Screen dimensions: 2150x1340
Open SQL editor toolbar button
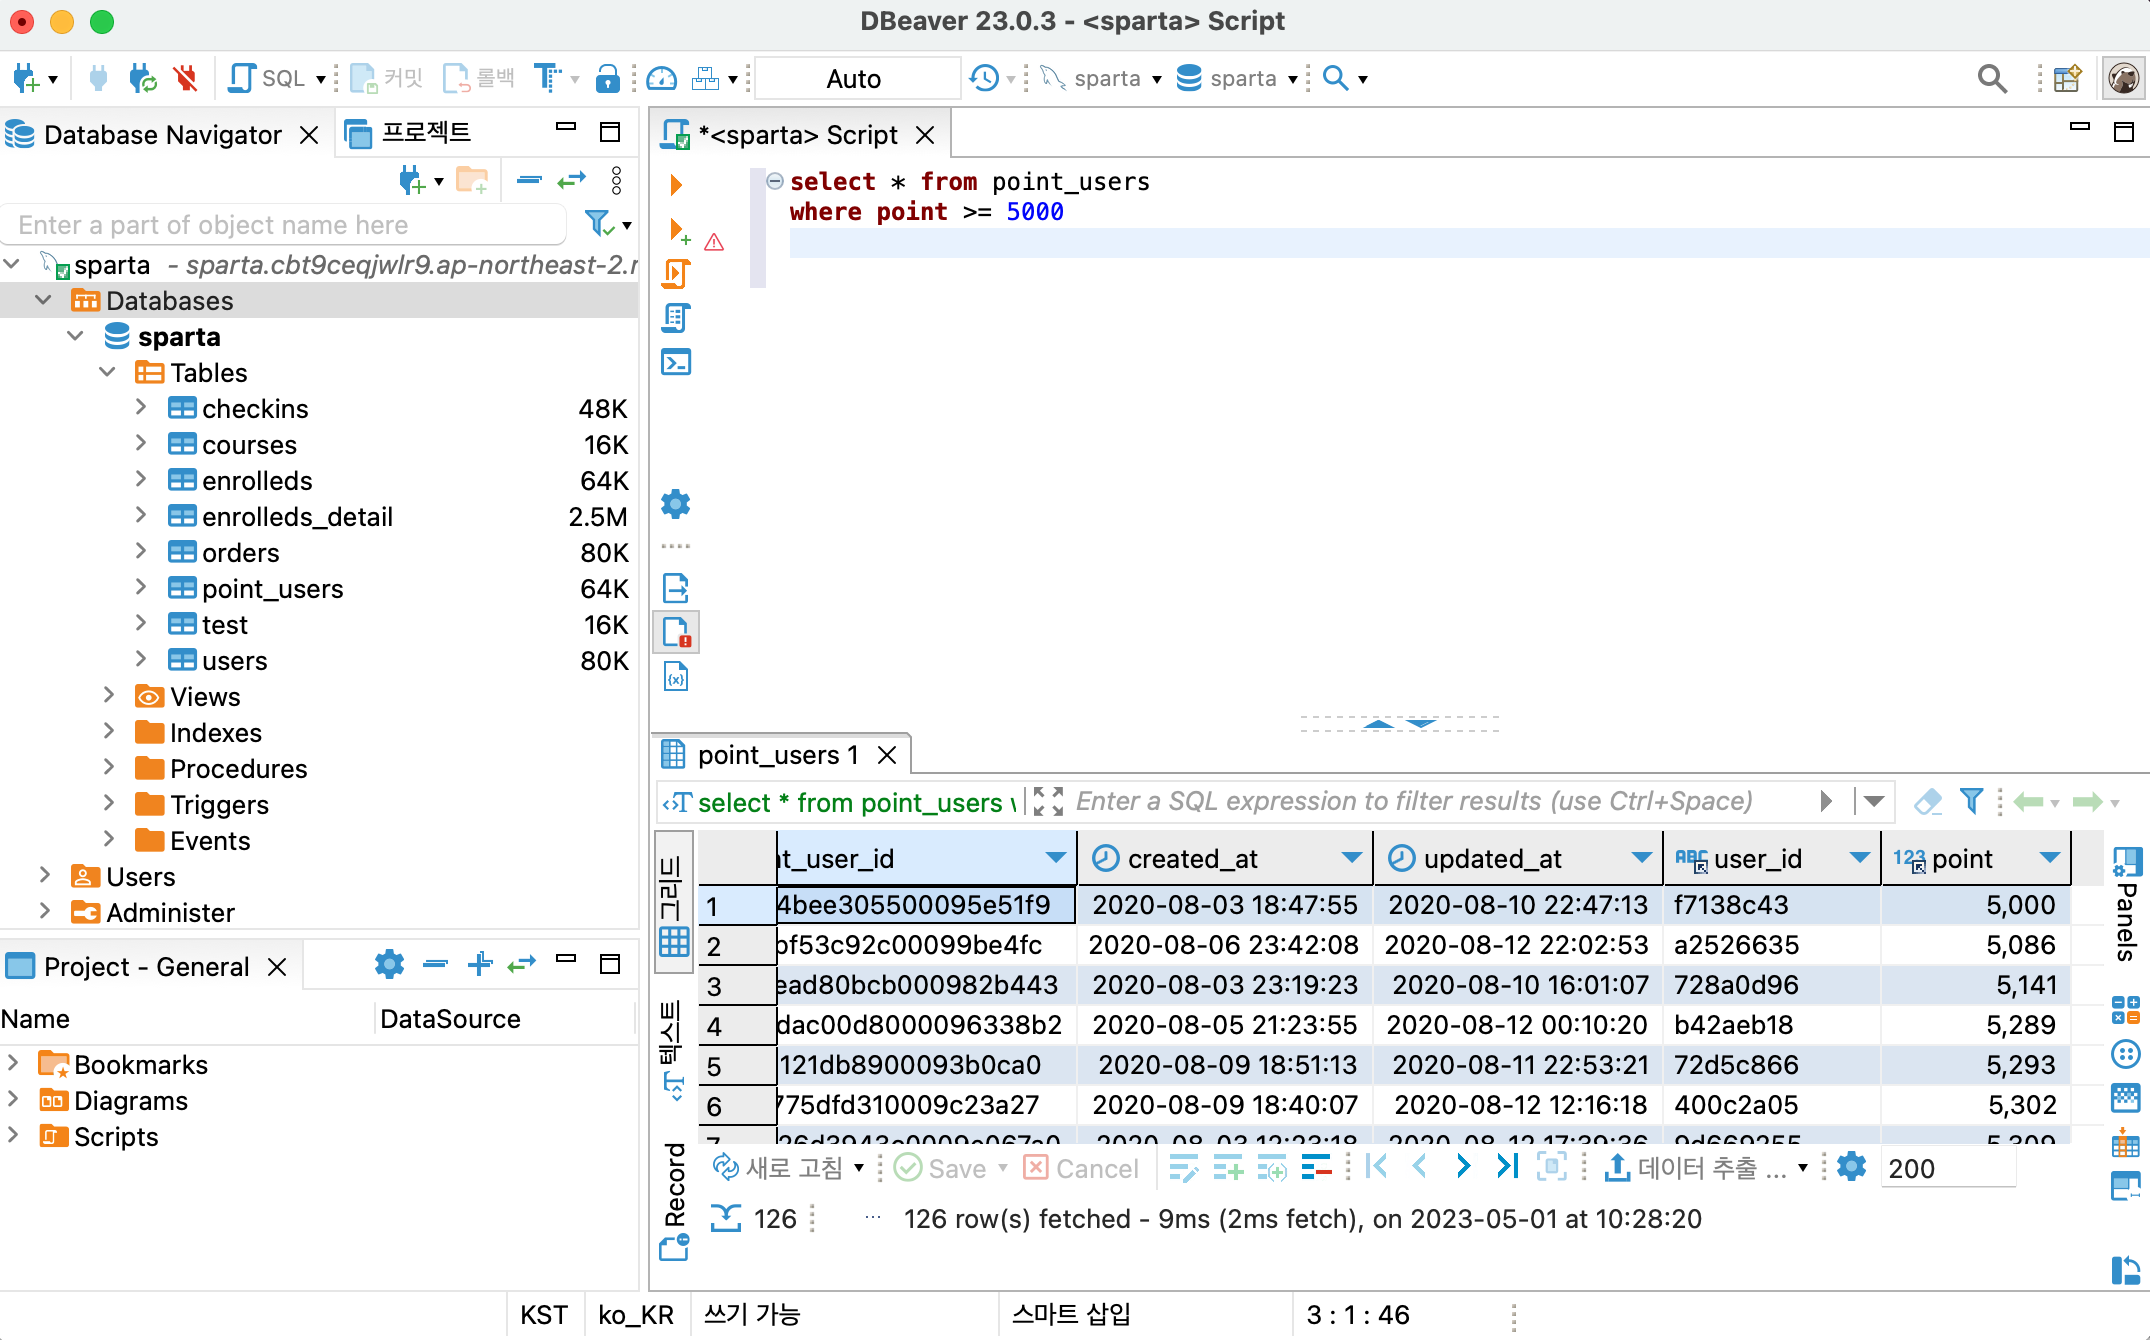coord(267,78)
